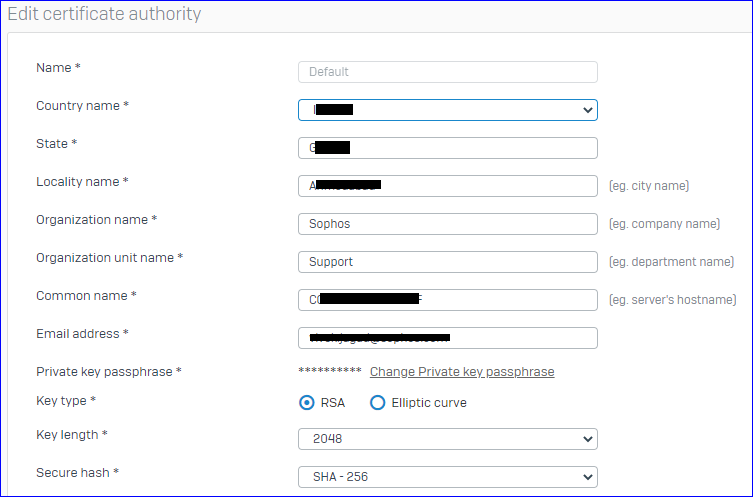Image resolution: width=753 pixels, height=497 pixels.
Task: Click the 'Email address *' label
Action: tap(82, 333)
